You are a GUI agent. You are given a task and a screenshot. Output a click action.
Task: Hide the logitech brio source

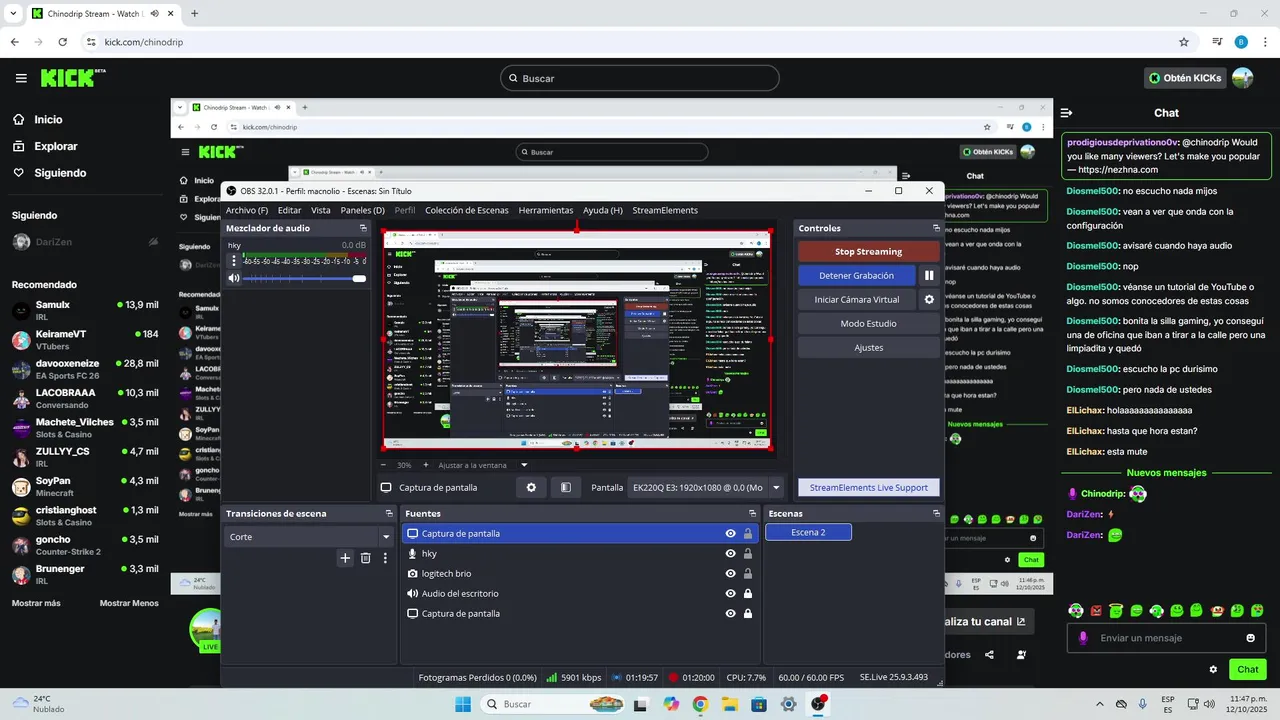click(x=731, y=574)
